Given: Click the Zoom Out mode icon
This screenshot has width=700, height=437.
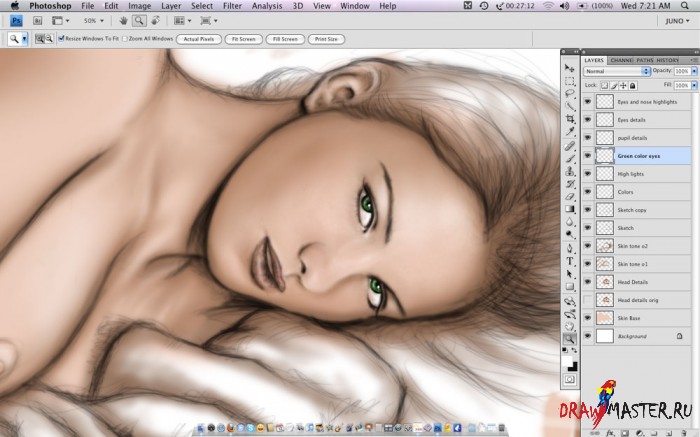Looking at the screenshot, I should (x=49, y=39).
